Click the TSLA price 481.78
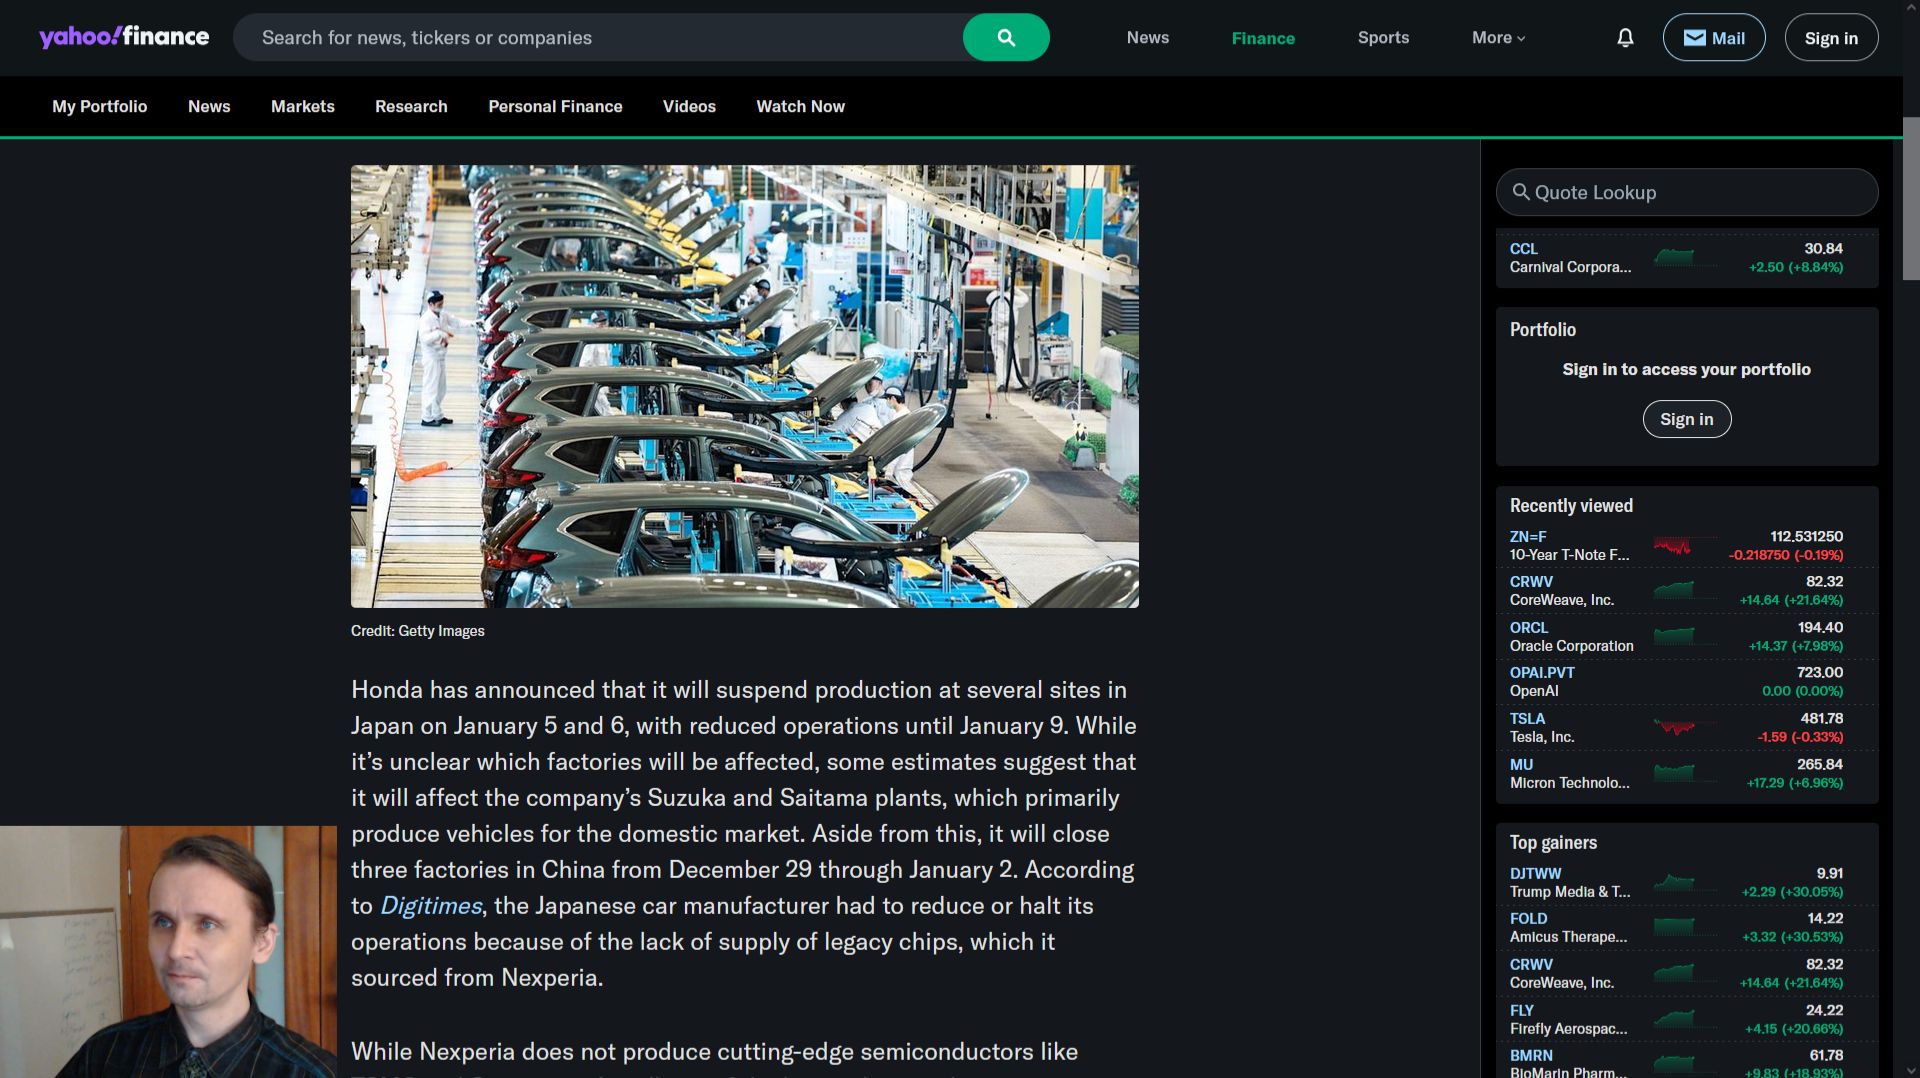The height and width of the screenshot is (1078, 1920). (x=1821, y=719)
